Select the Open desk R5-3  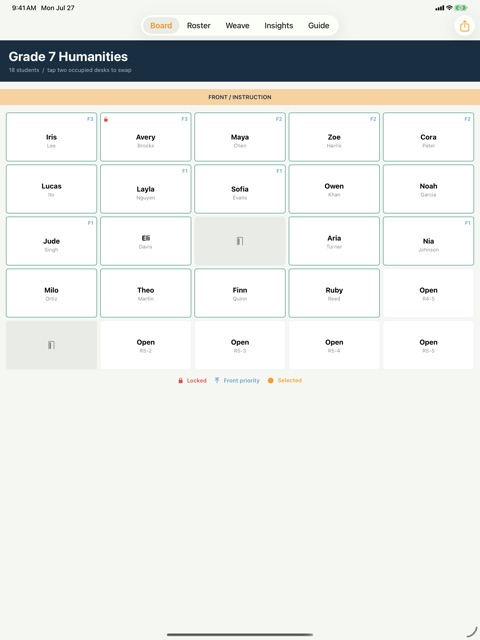[x=240, y=345]
